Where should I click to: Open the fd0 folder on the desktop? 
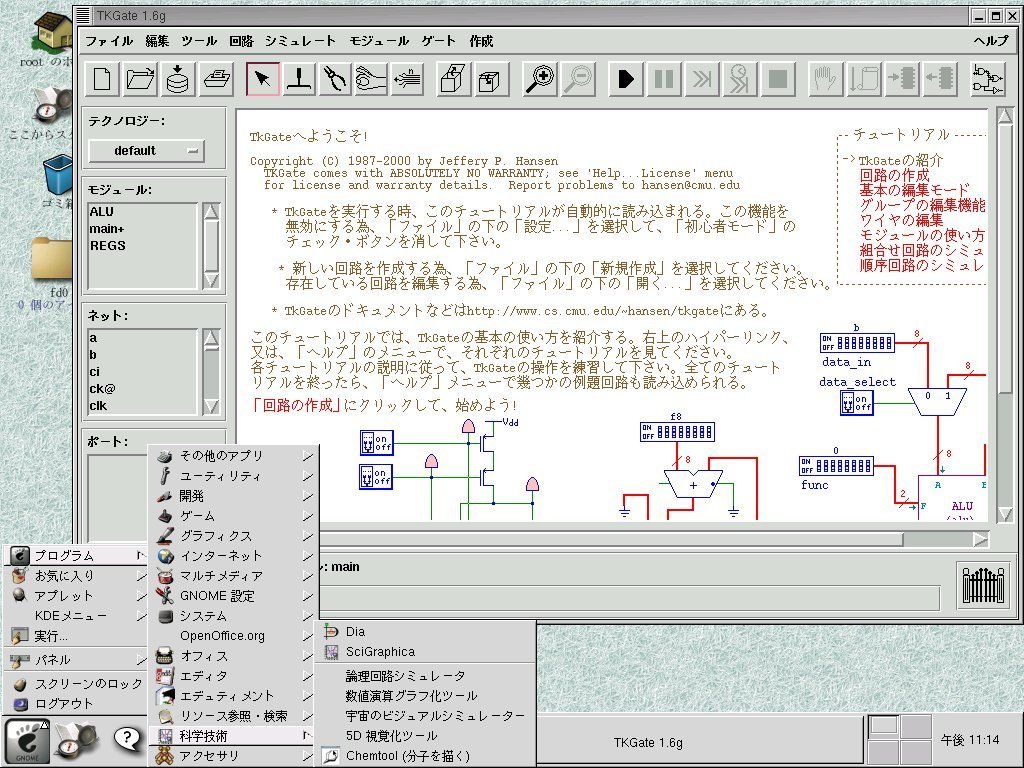coord(52,259)
